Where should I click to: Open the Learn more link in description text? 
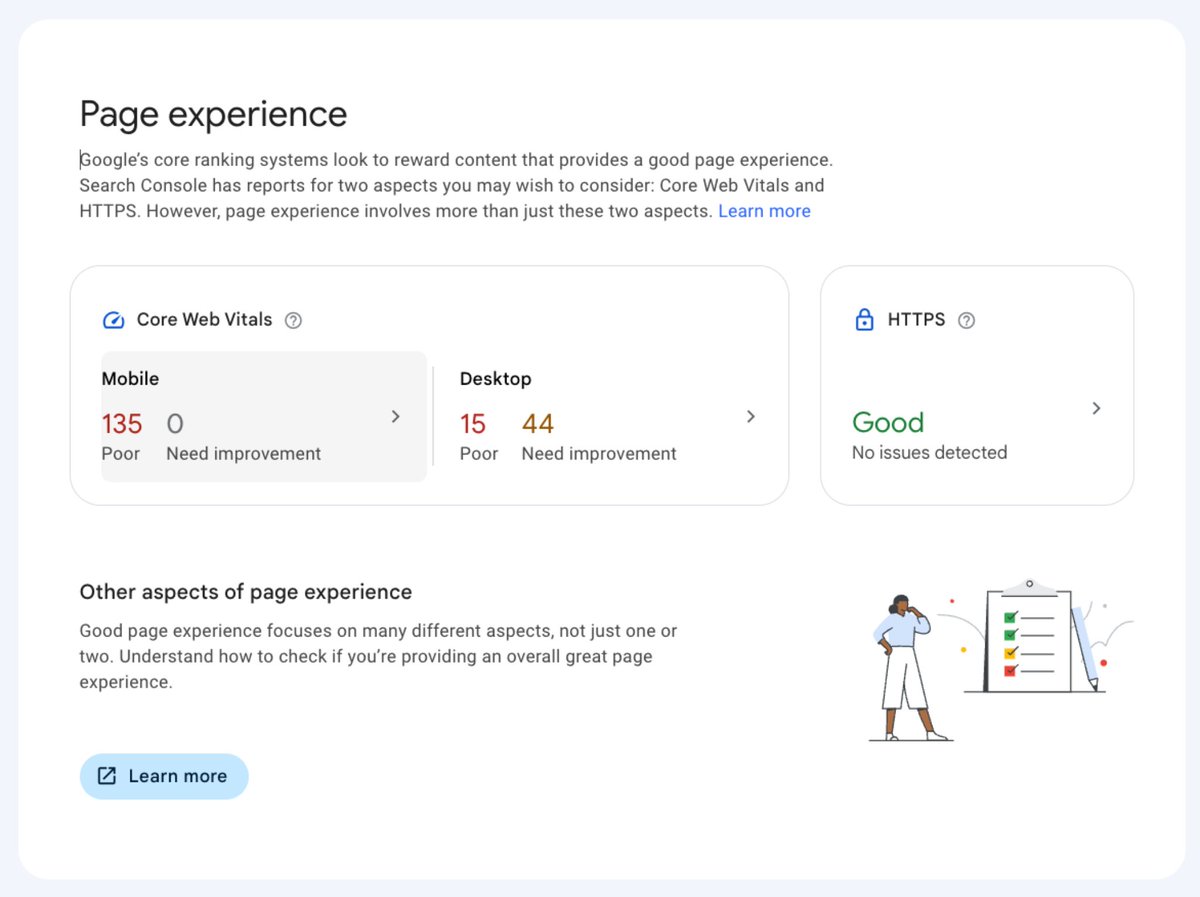pos(764,210)
